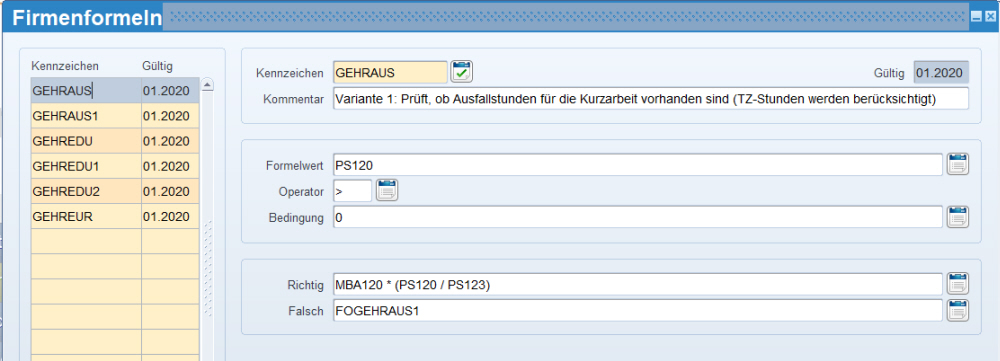This screenshot has height=361, width=1000.
Task: Open the list icon next to Richtig
Action: [x=958, y=284]
